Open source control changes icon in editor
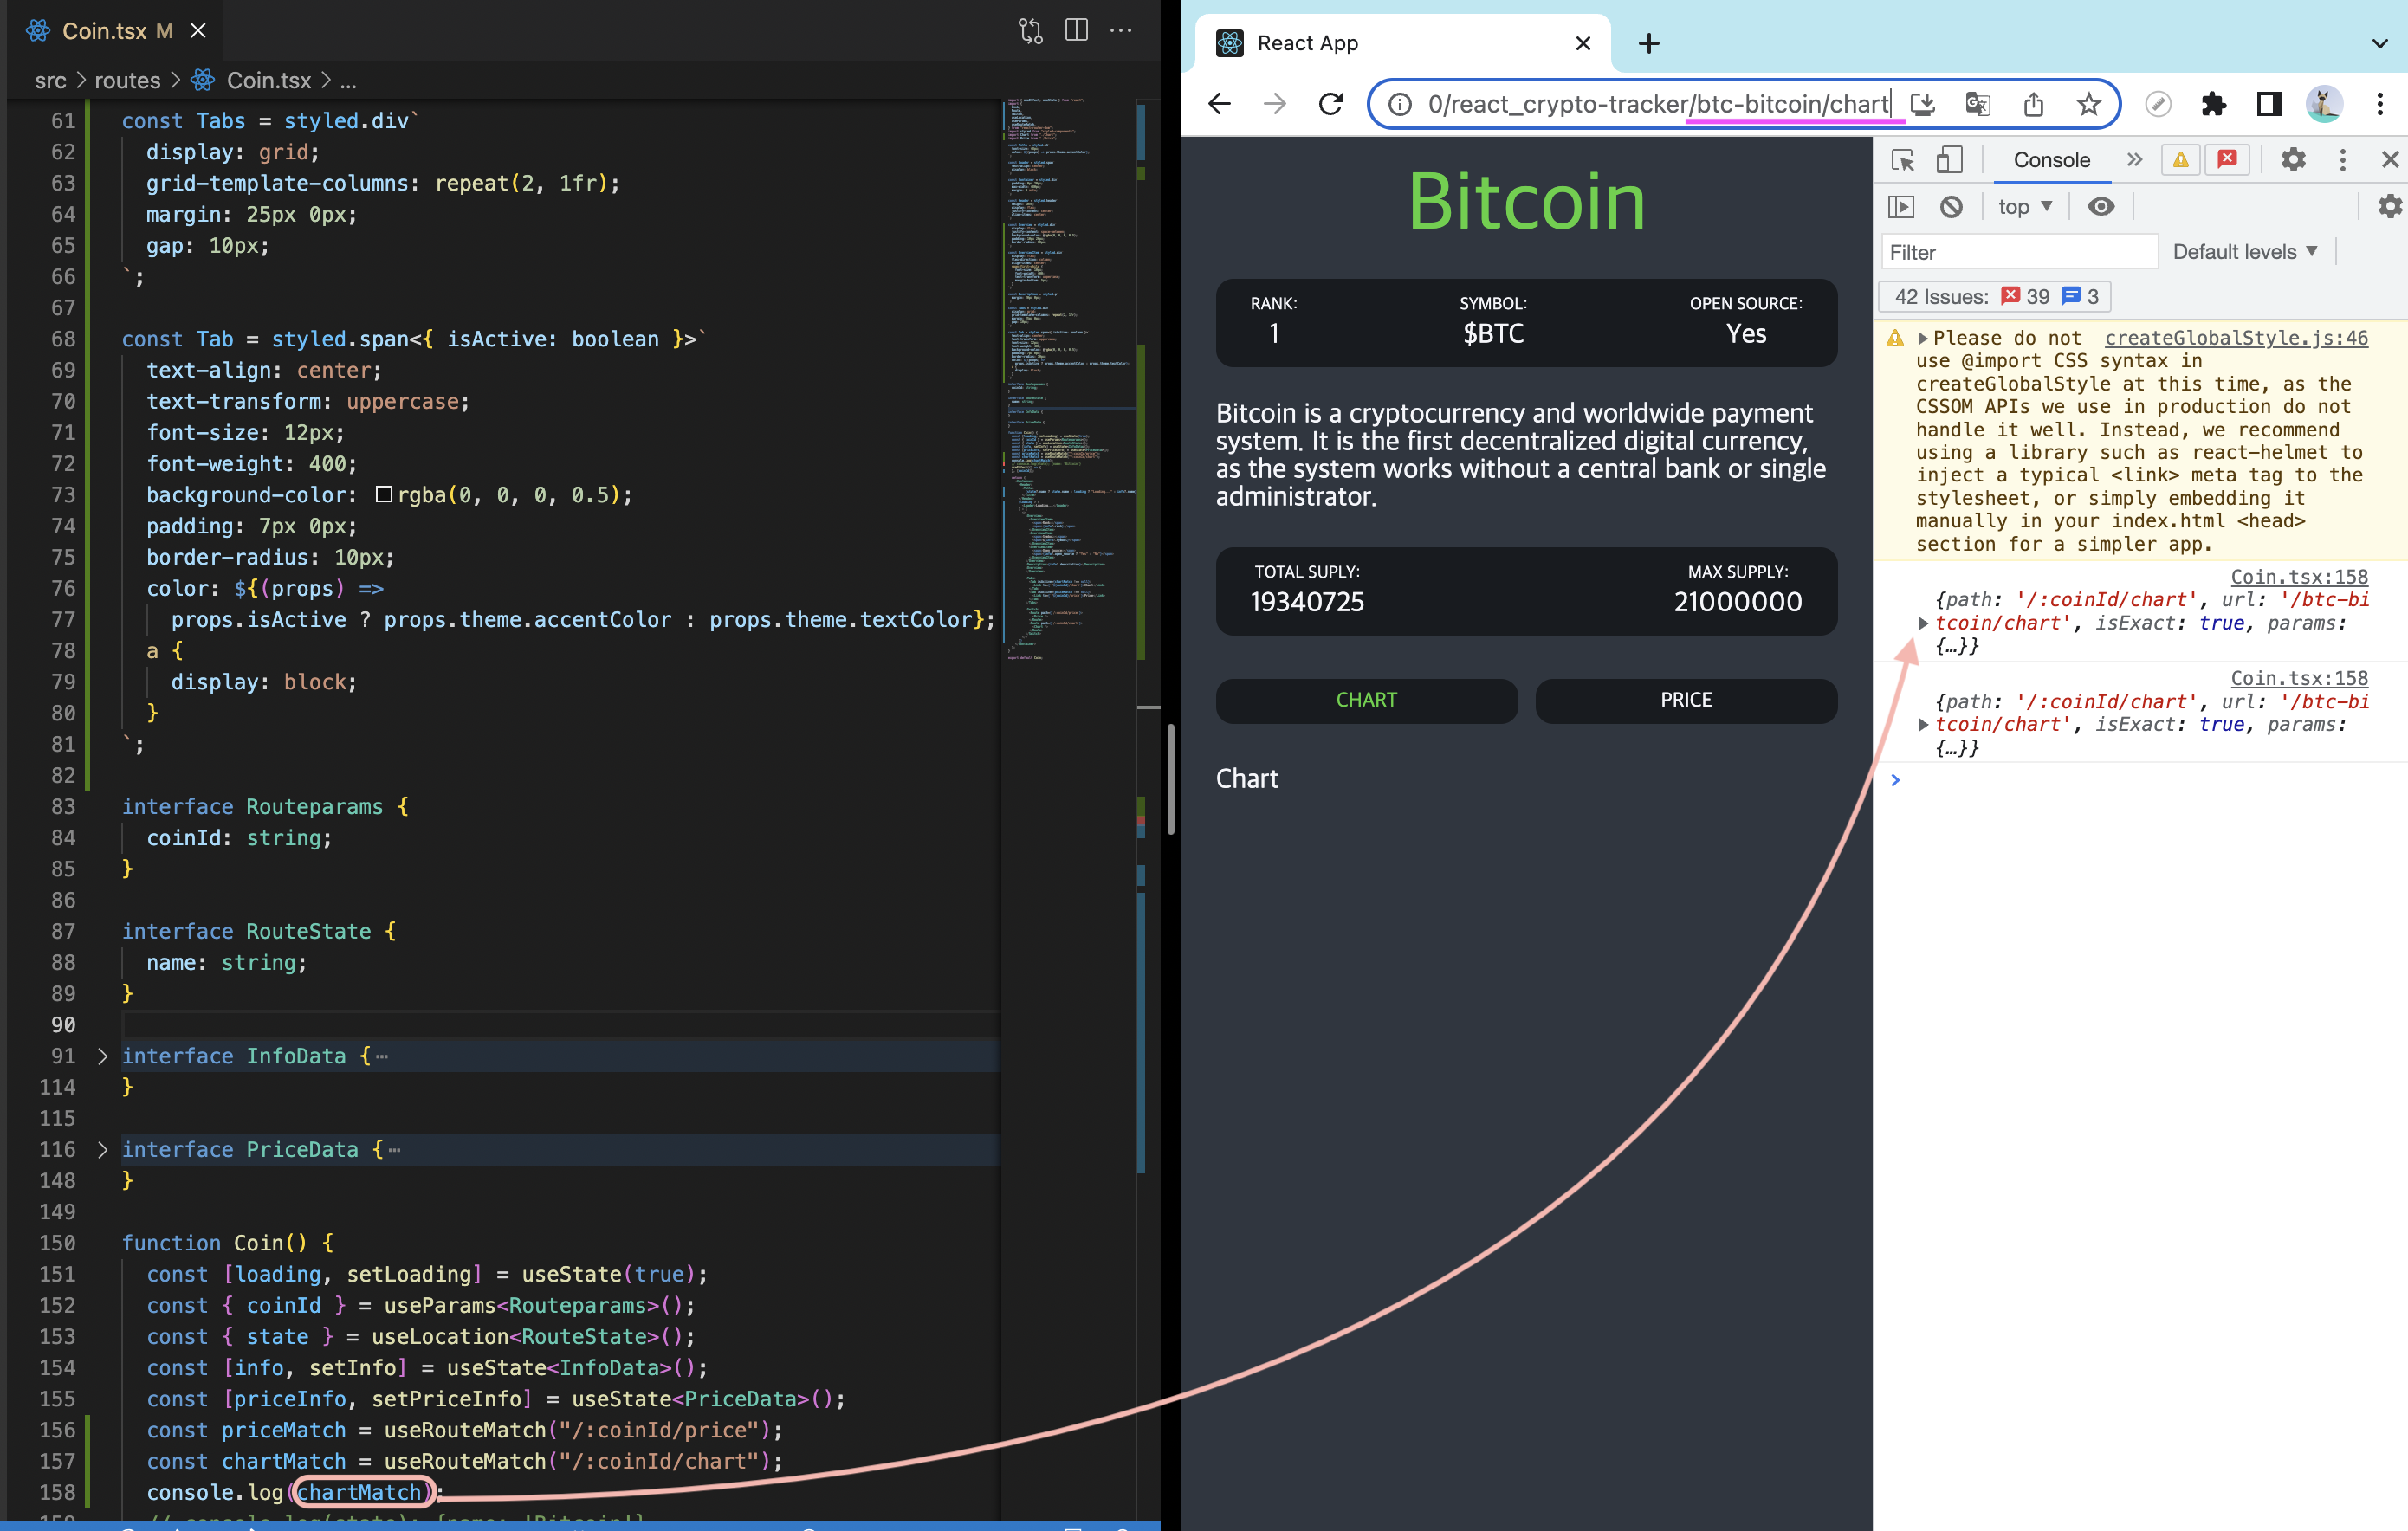2408x1531 pixels. pyautogui.click(x=1030, y=30)
